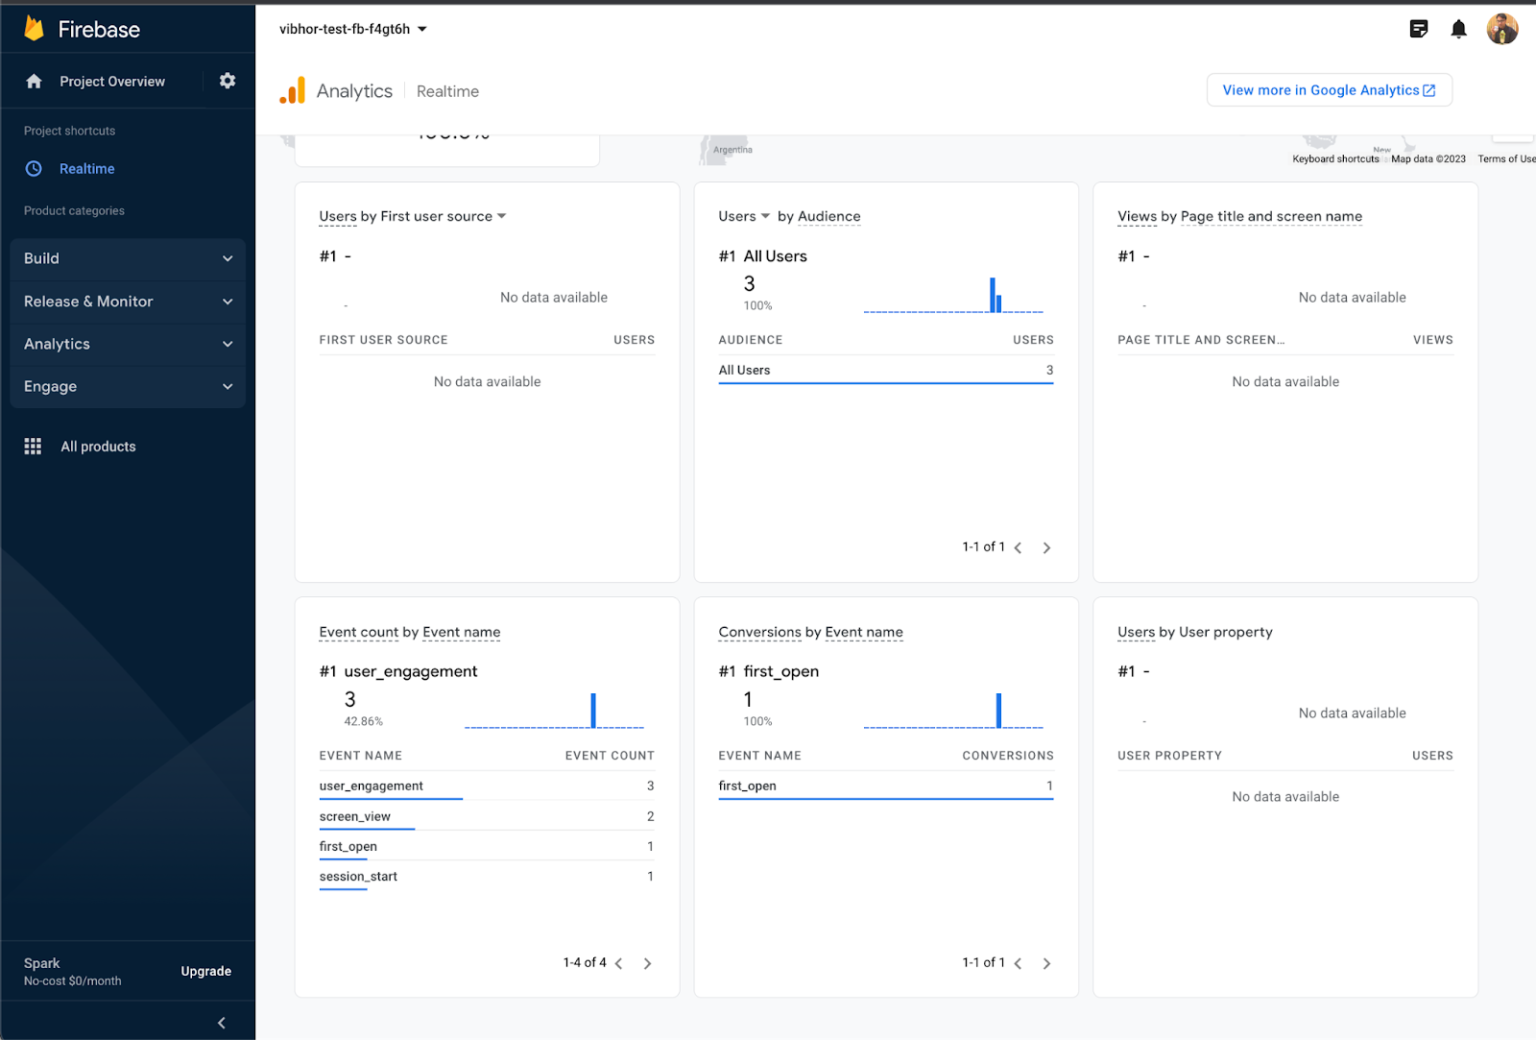The width and height of the screenshot is (1536, 1040).
Task: Select the Realtime shortcut clock icon
Action: 33,168
